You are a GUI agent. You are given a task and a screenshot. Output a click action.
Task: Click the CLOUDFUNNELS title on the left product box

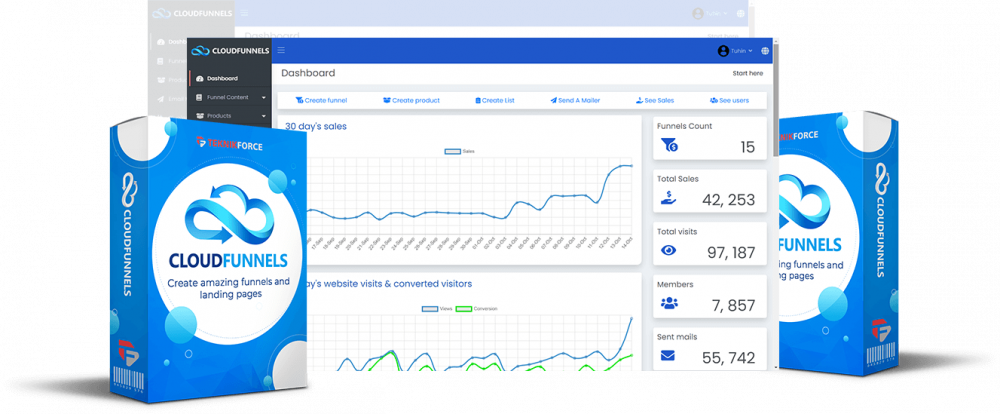[x=228, y=260]
